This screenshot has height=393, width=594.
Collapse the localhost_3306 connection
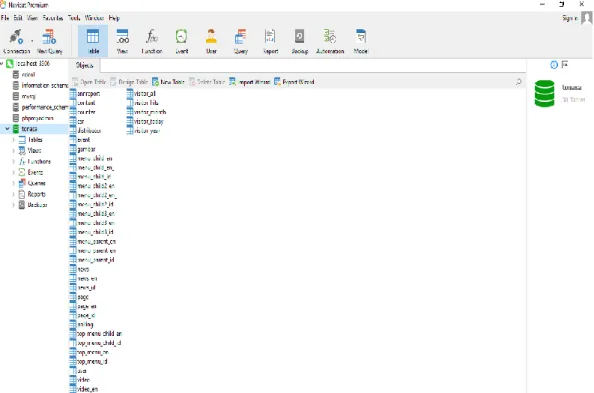(2, 64)
